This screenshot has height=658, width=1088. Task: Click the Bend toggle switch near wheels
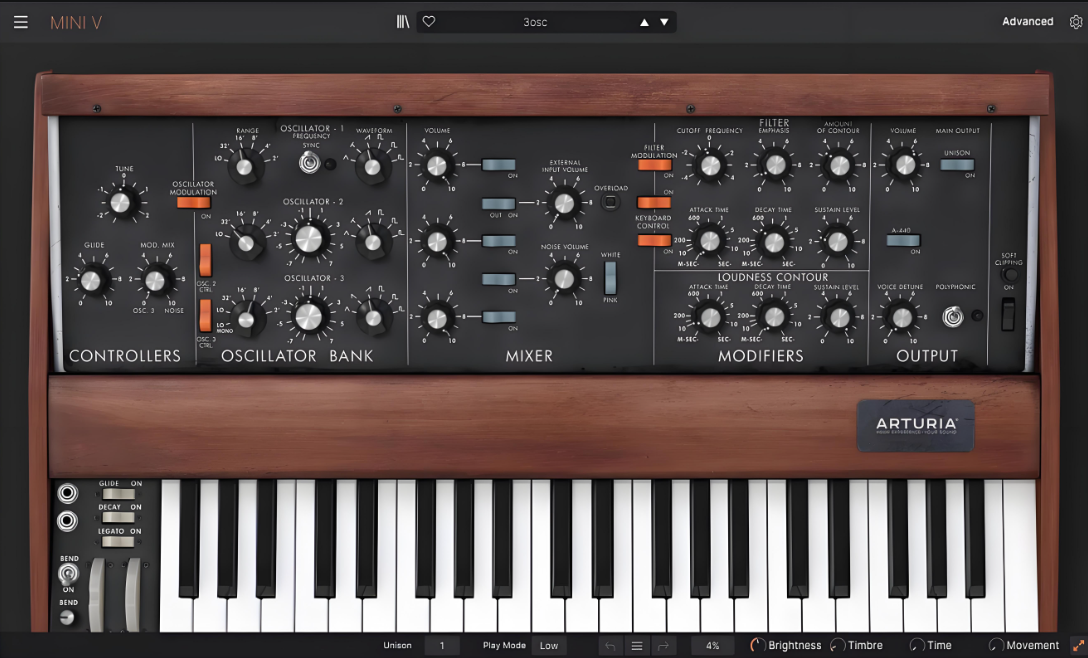67,574
